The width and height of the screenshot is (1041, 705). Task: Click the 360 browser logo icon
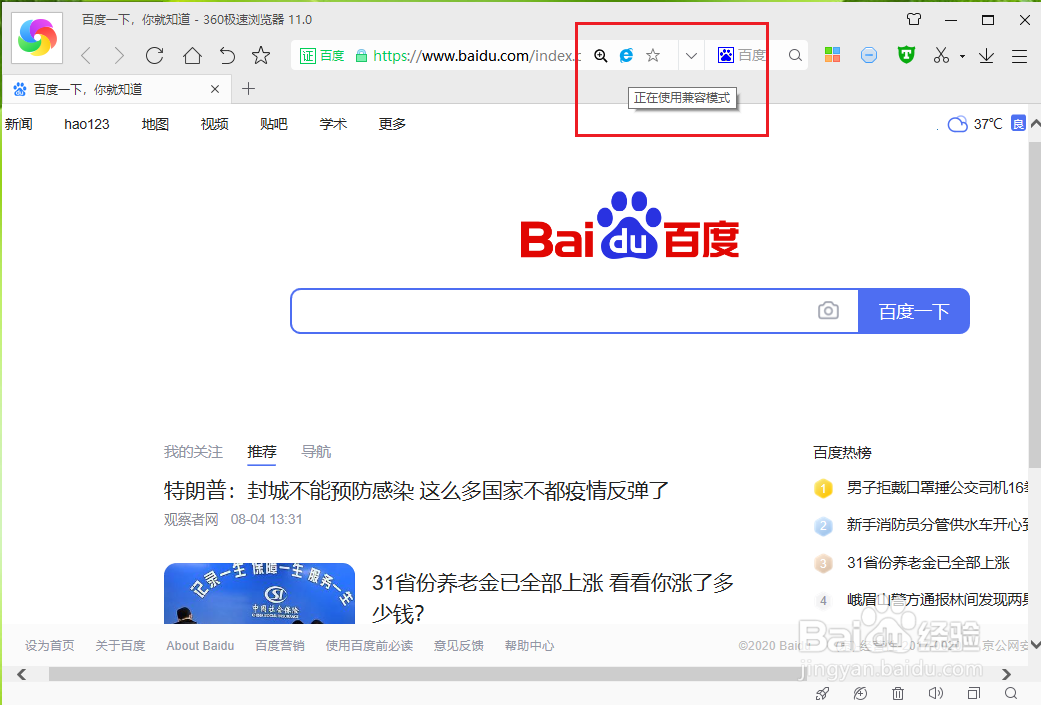pyautogui.click(x=37, y=37)
